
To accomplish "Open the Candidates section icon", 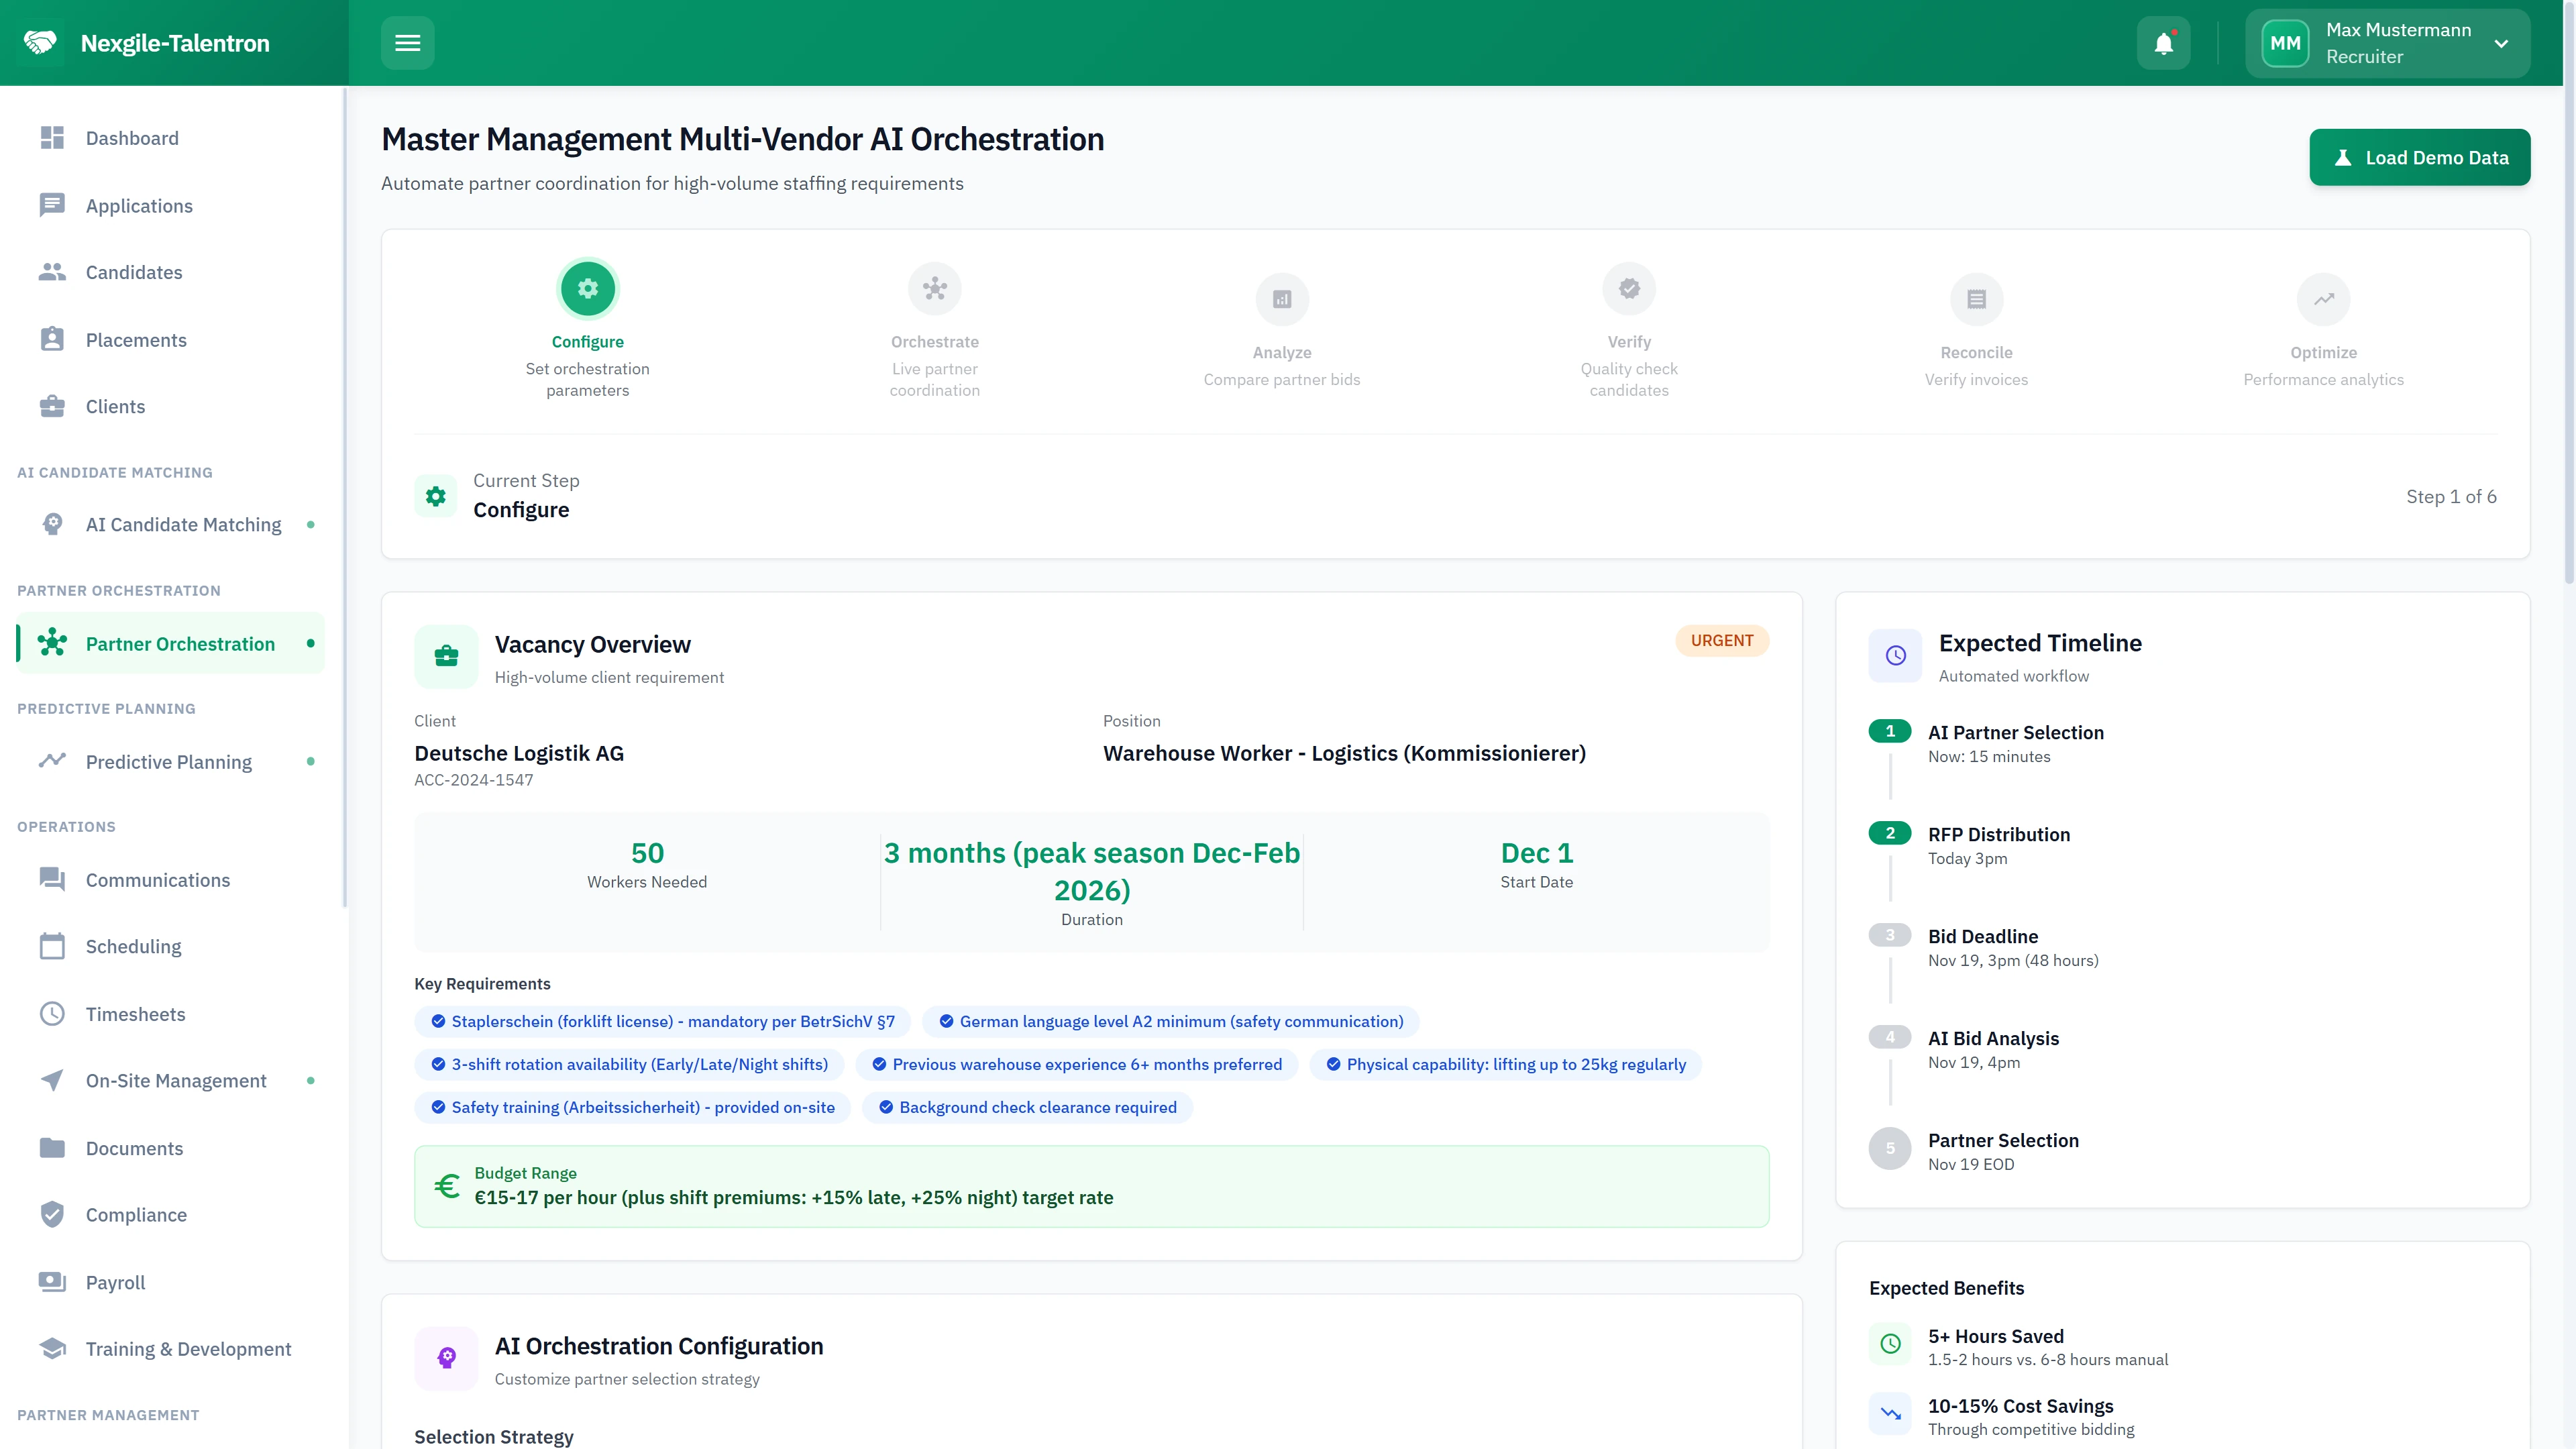I will (53, 271).
